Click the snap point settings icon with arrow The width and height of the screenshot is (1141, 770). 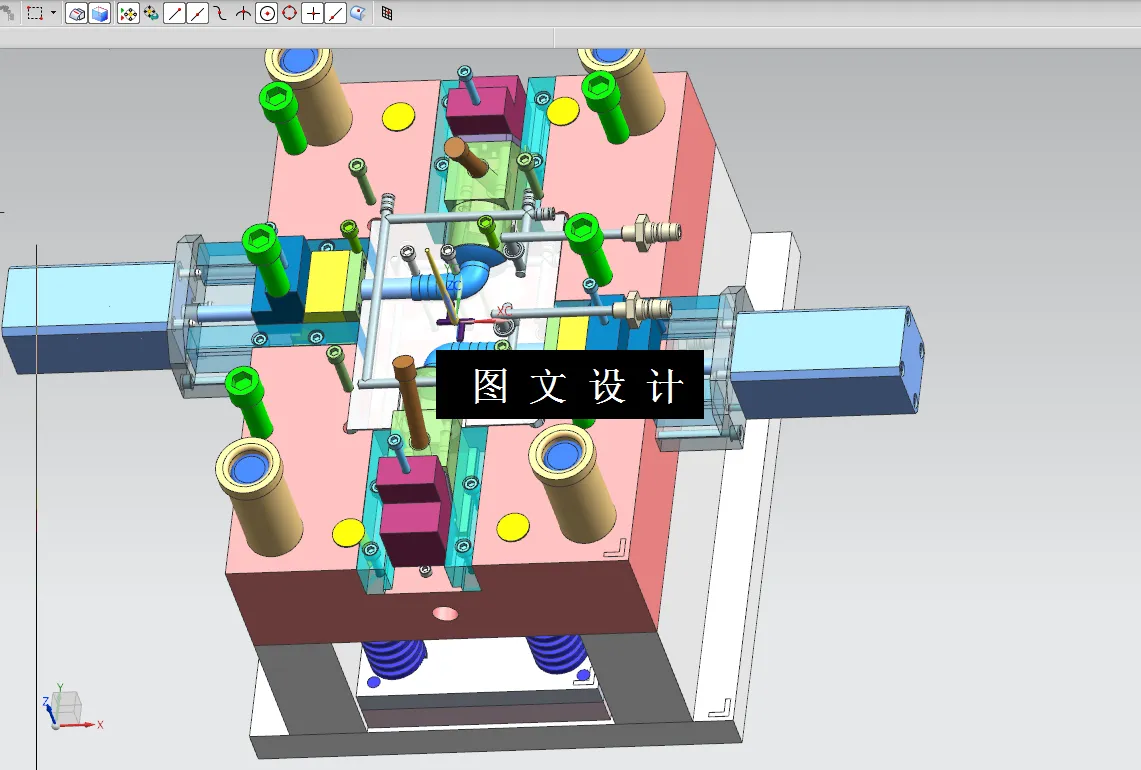click(150, 13)
